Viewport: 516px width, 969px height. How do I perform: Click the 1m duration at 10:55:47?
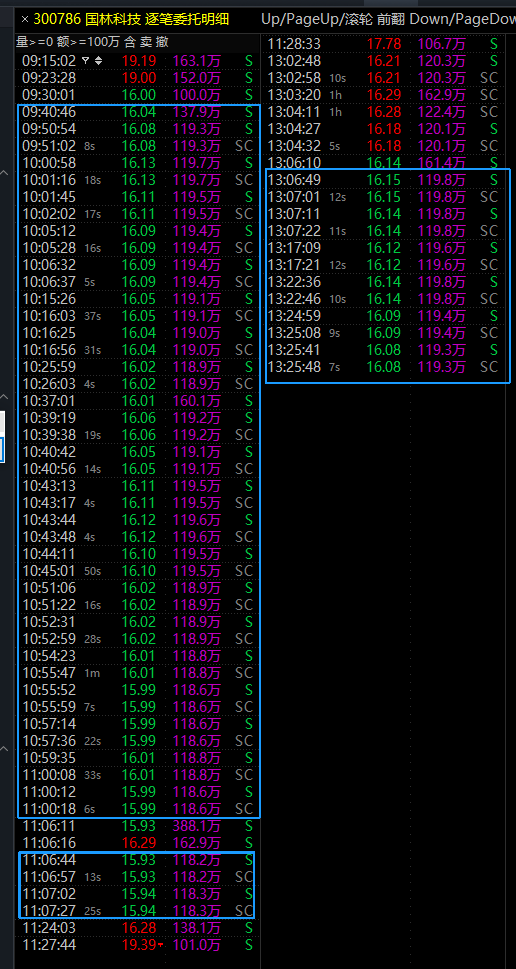(91, 673)
